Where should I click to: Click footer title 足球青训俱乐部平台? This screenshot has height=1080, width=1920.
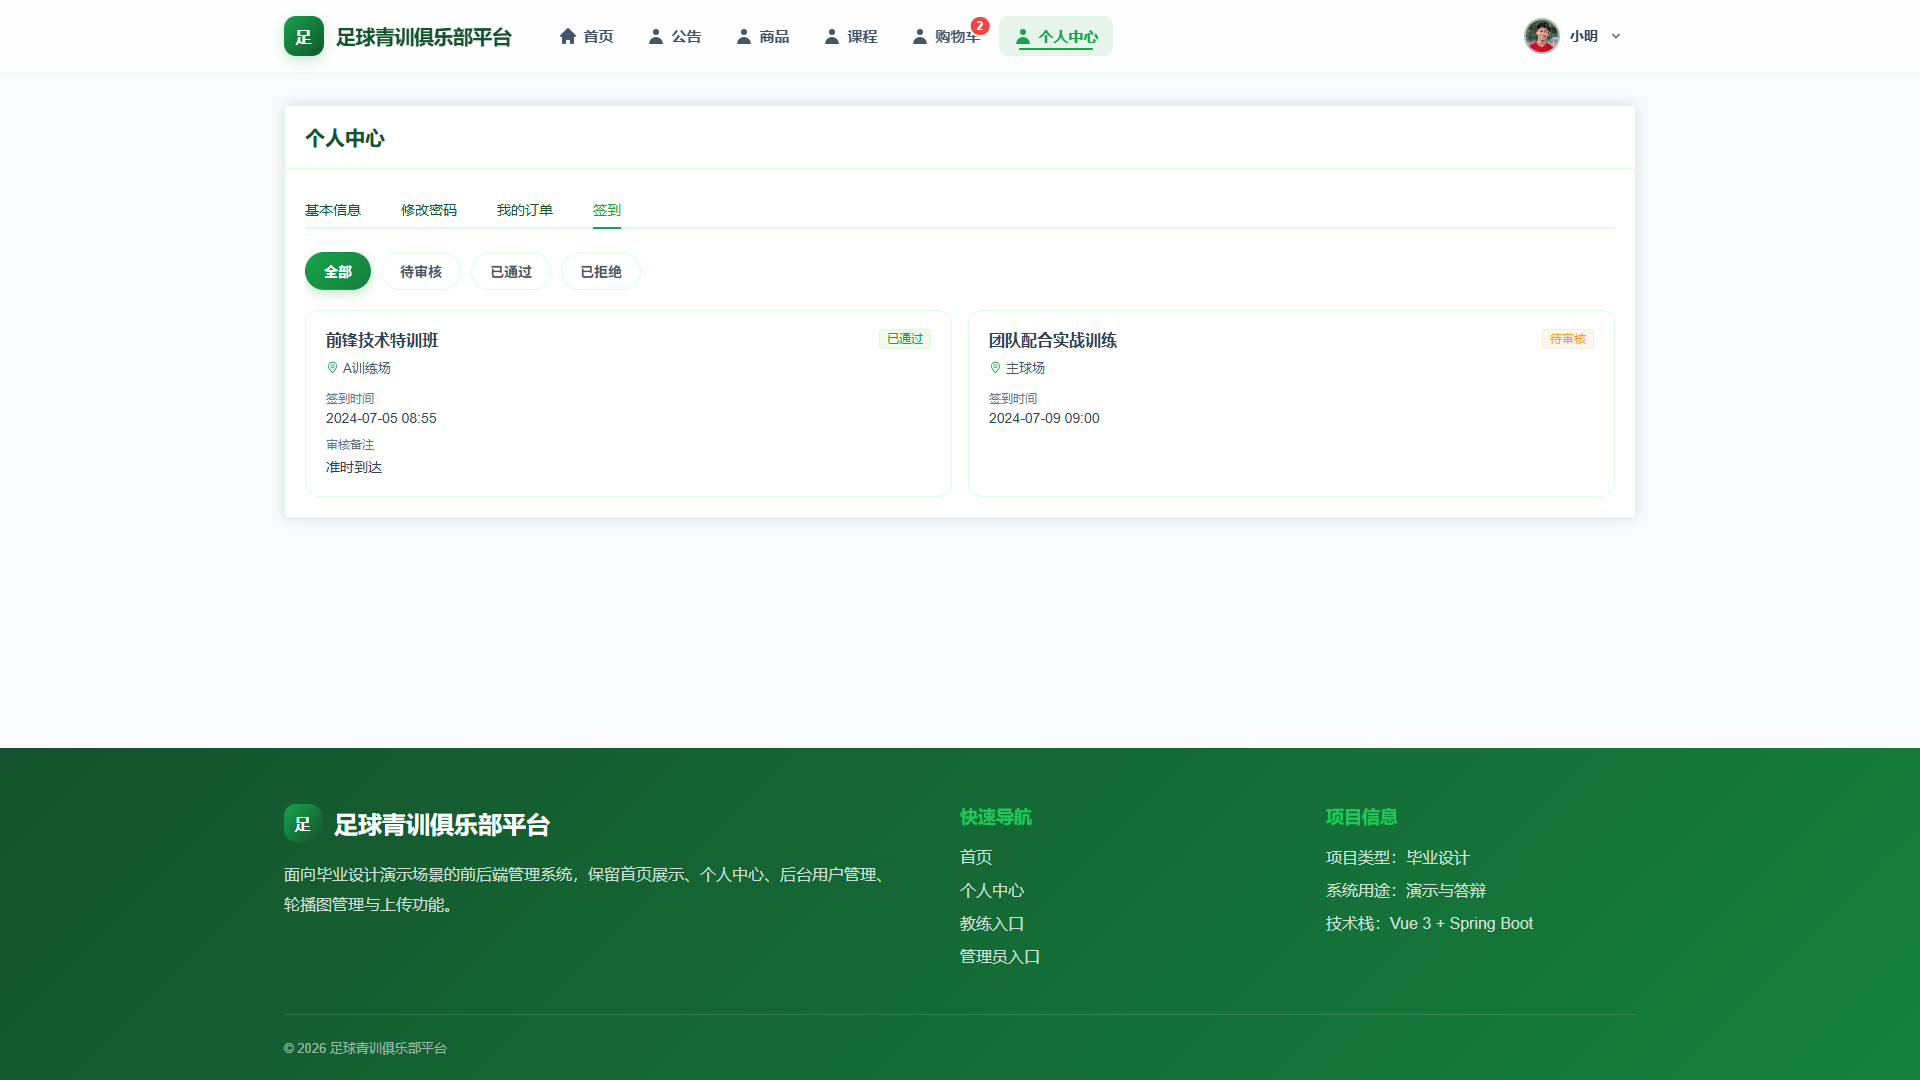[442, 825]
